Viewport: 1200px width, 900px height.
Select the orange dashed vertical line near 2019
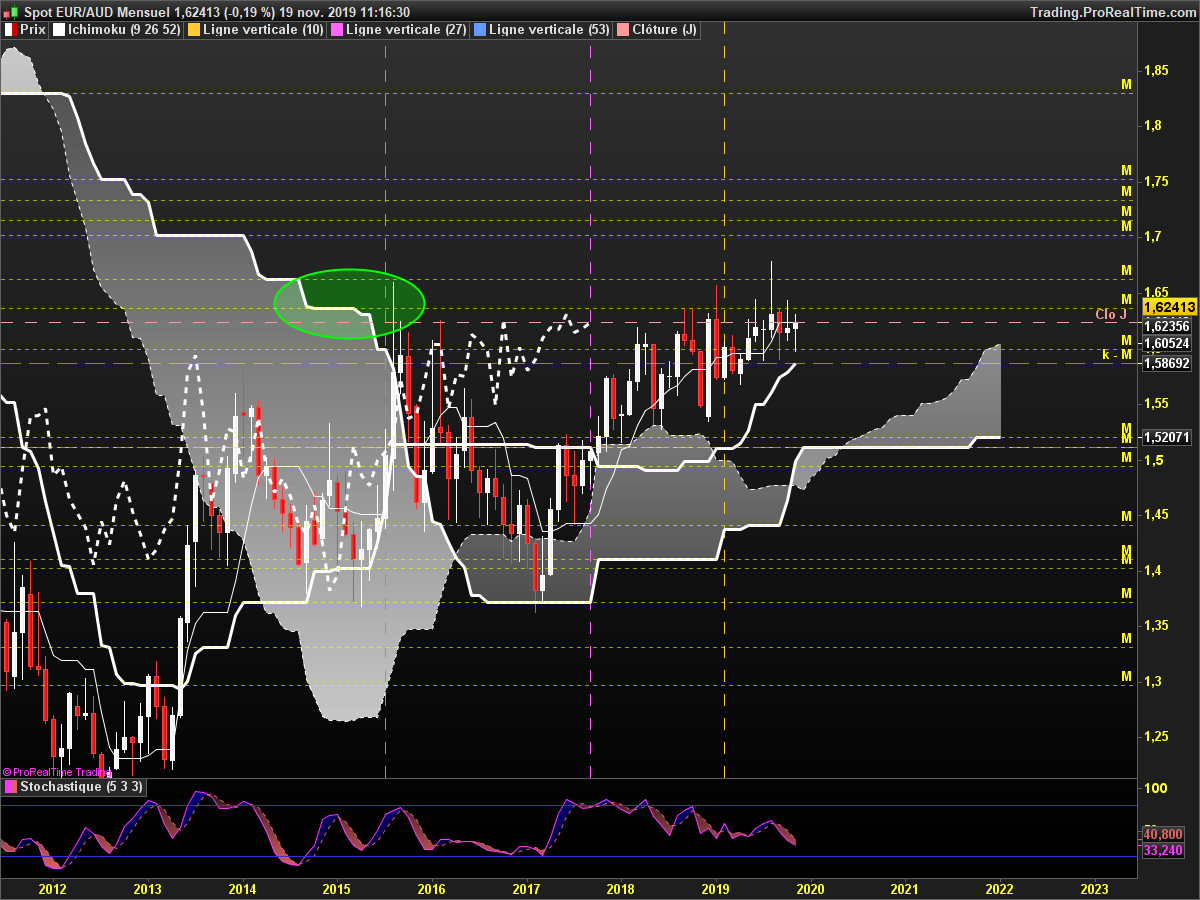coord(724,400)
